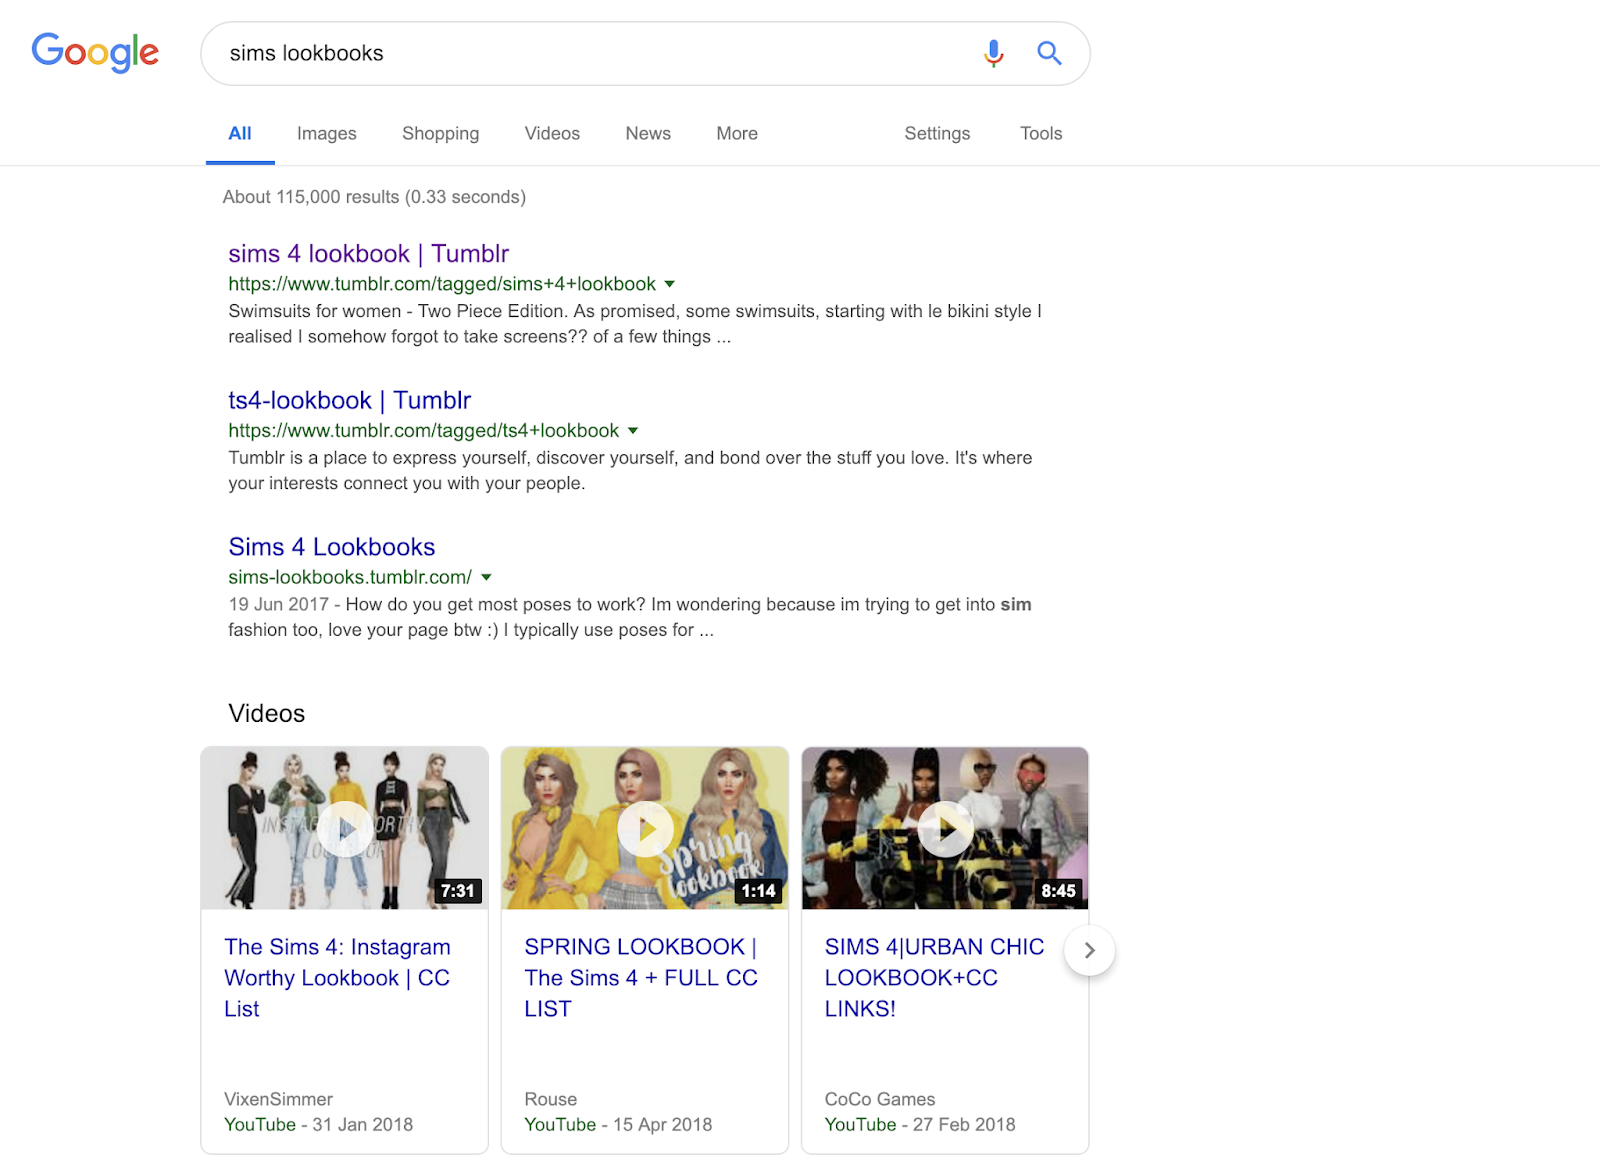The image size is (1600, 1176).
Task: Click the "19 Jun 2017" result snippet
Action: (x=630, y=617)
